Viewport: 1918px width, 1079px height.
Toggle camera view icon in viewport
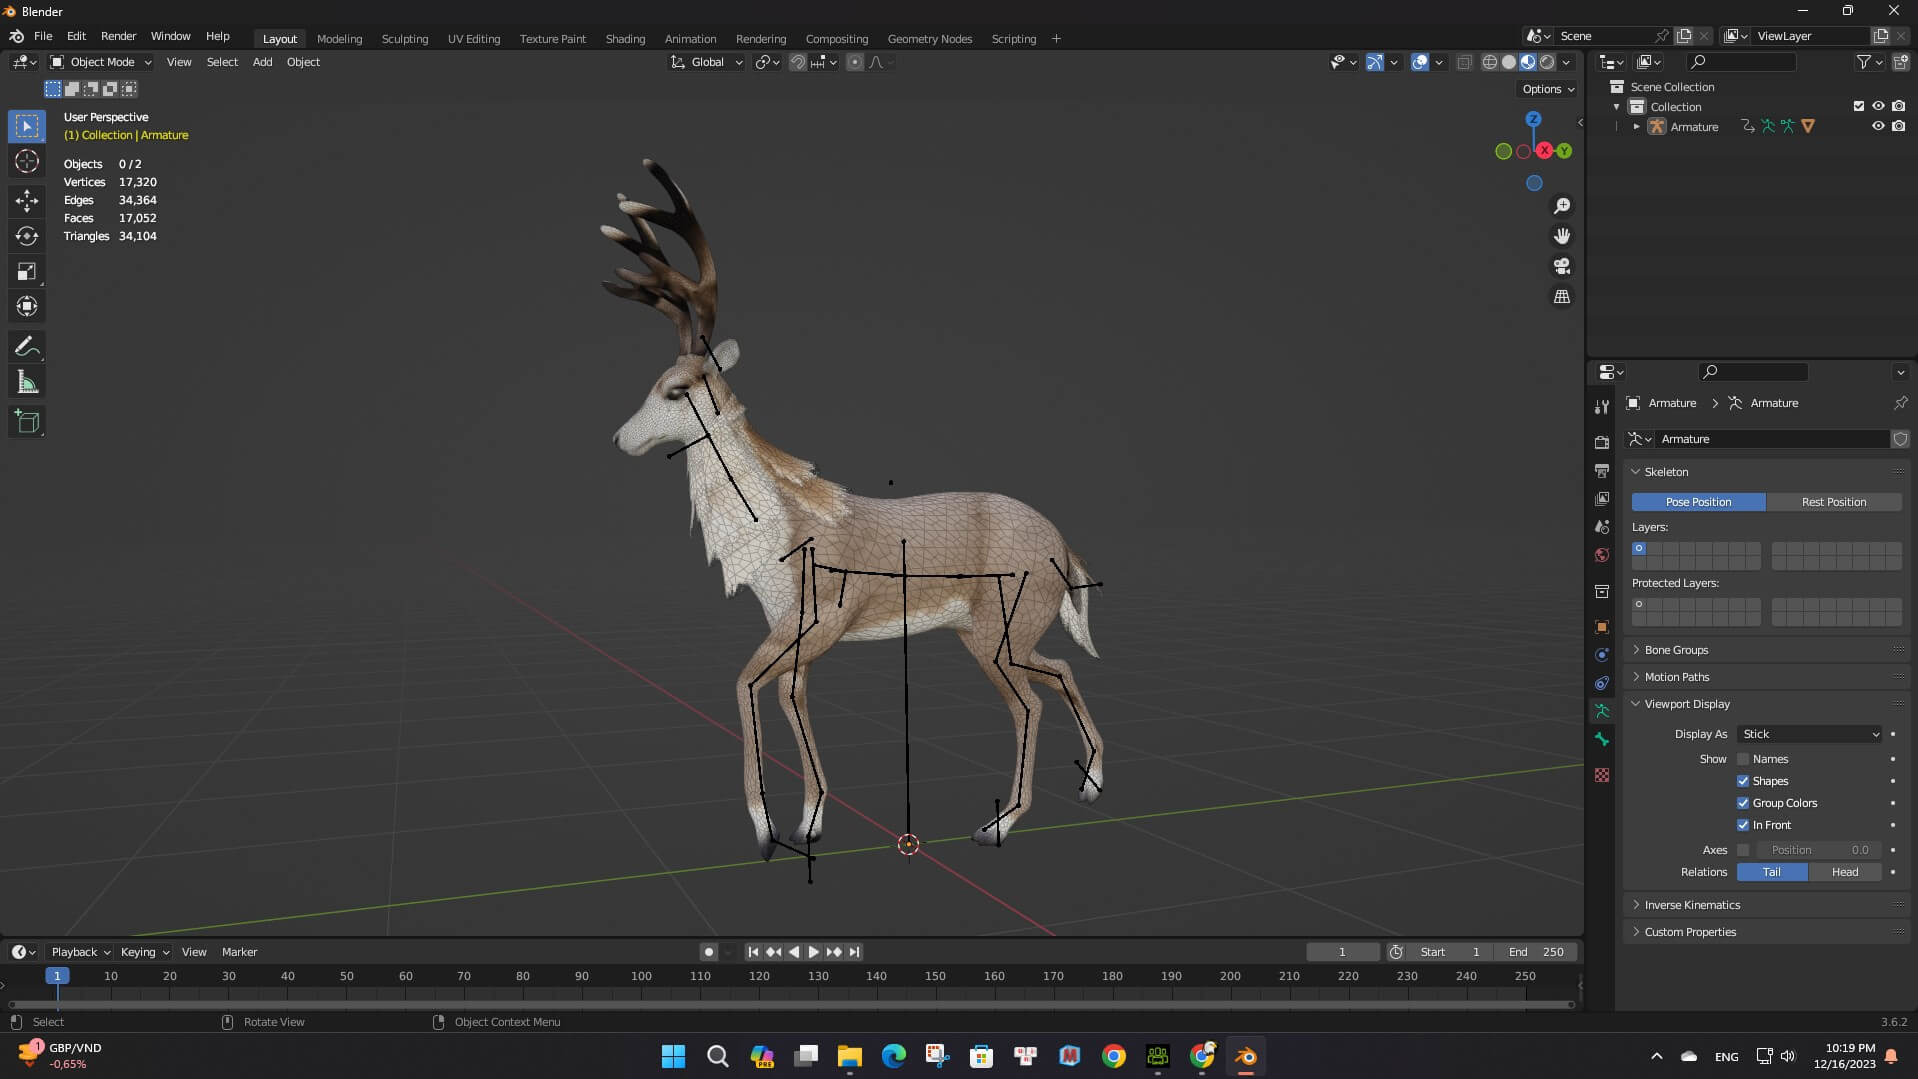click(x=1561, y=266)
